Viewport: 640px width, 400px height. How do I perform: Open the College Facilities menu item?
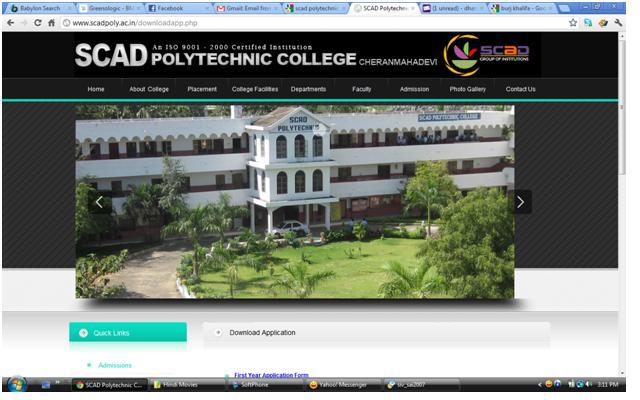pyautogui.click(x=255, y=89)
